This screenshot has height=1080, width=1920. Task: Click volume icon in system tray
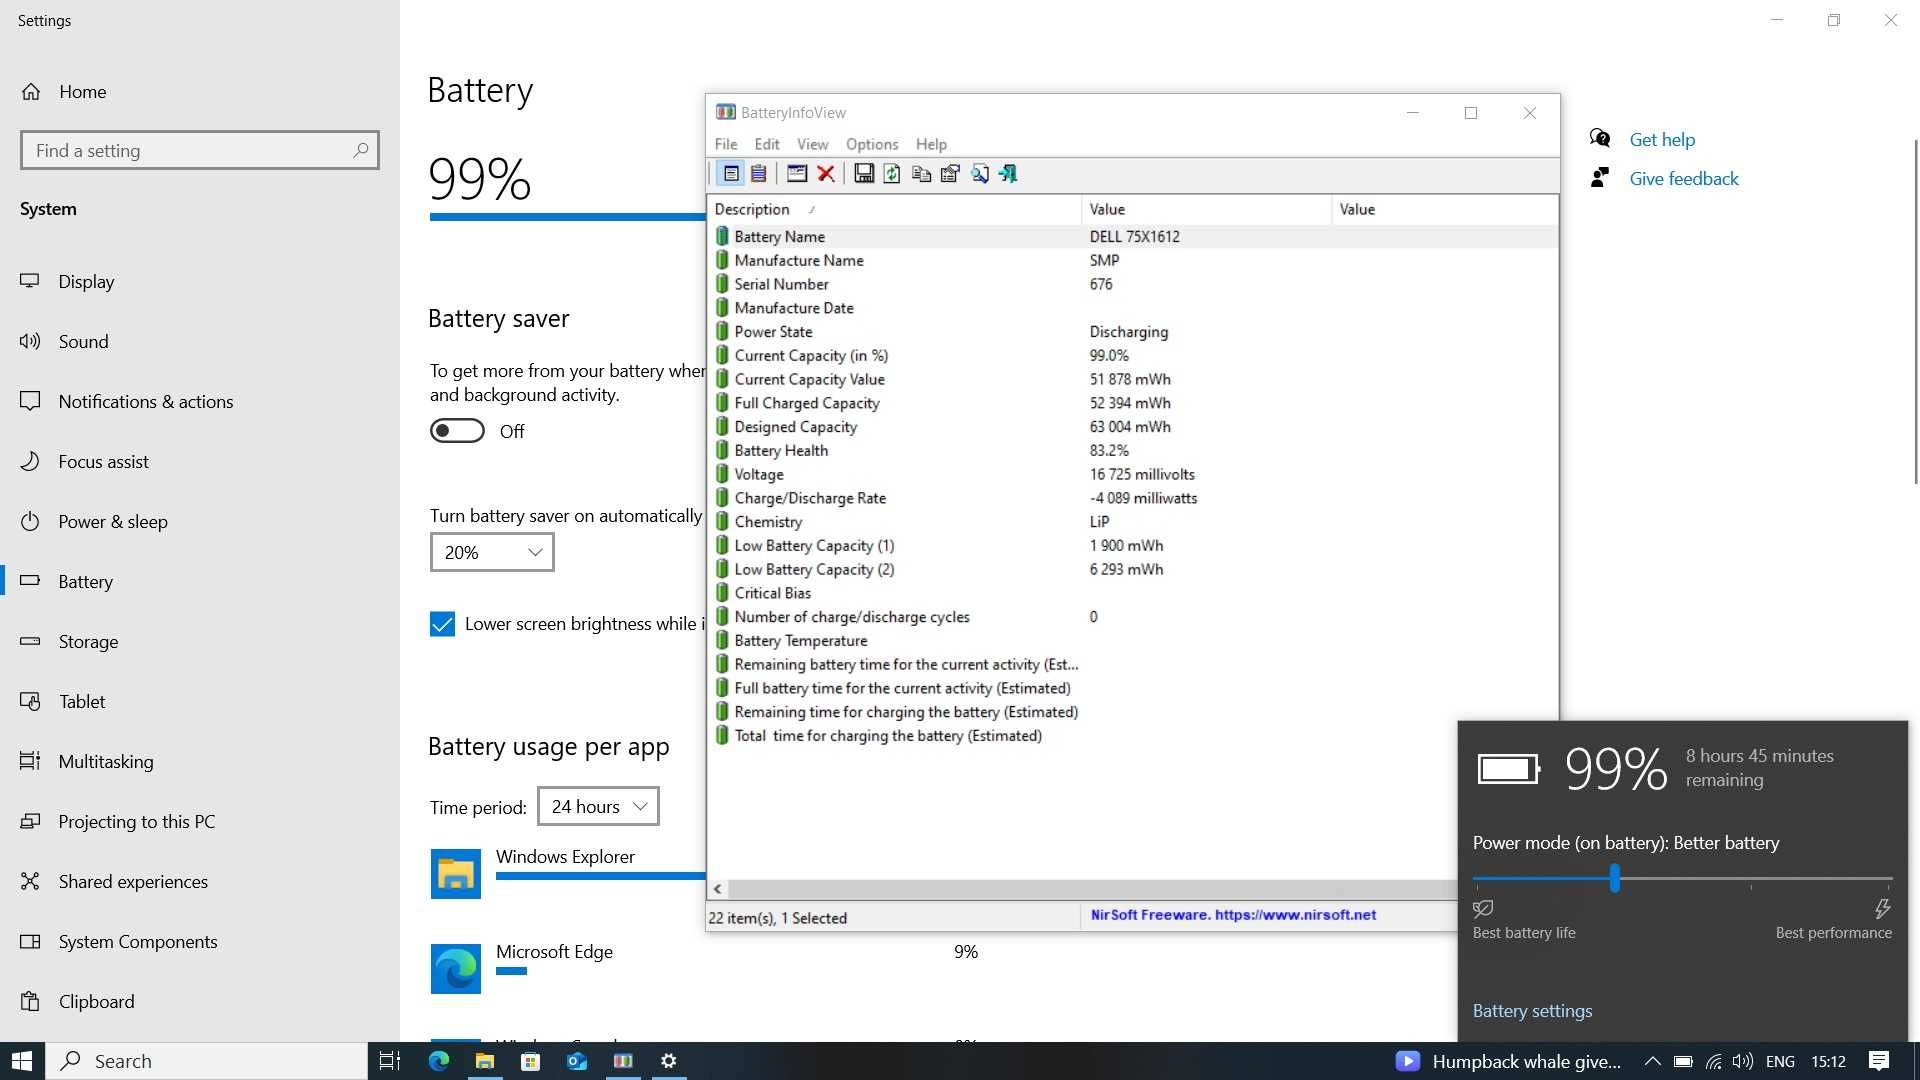(x=1743, y=1061)
